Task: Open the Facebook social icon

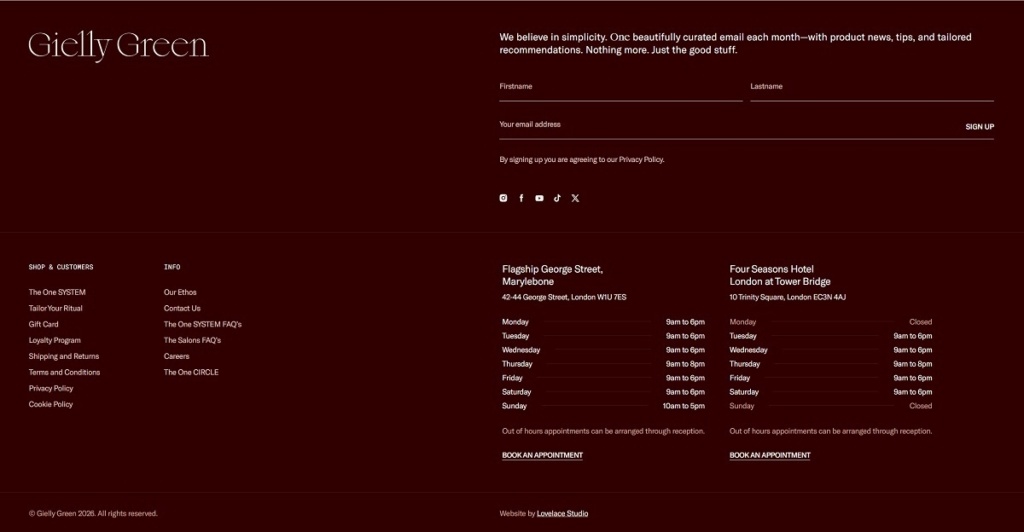Action: click(521, 198)
